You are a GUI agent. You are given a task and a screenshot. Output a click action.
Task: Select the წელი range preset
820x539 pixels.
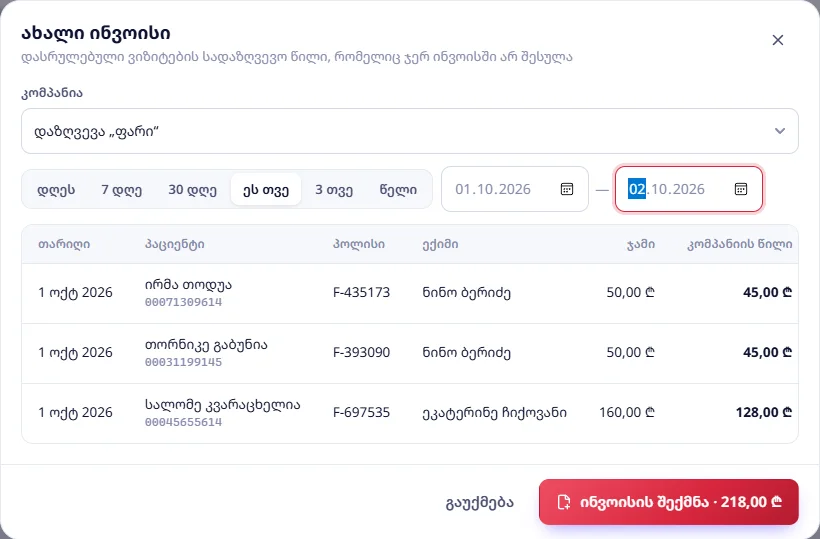click(398, 189)
